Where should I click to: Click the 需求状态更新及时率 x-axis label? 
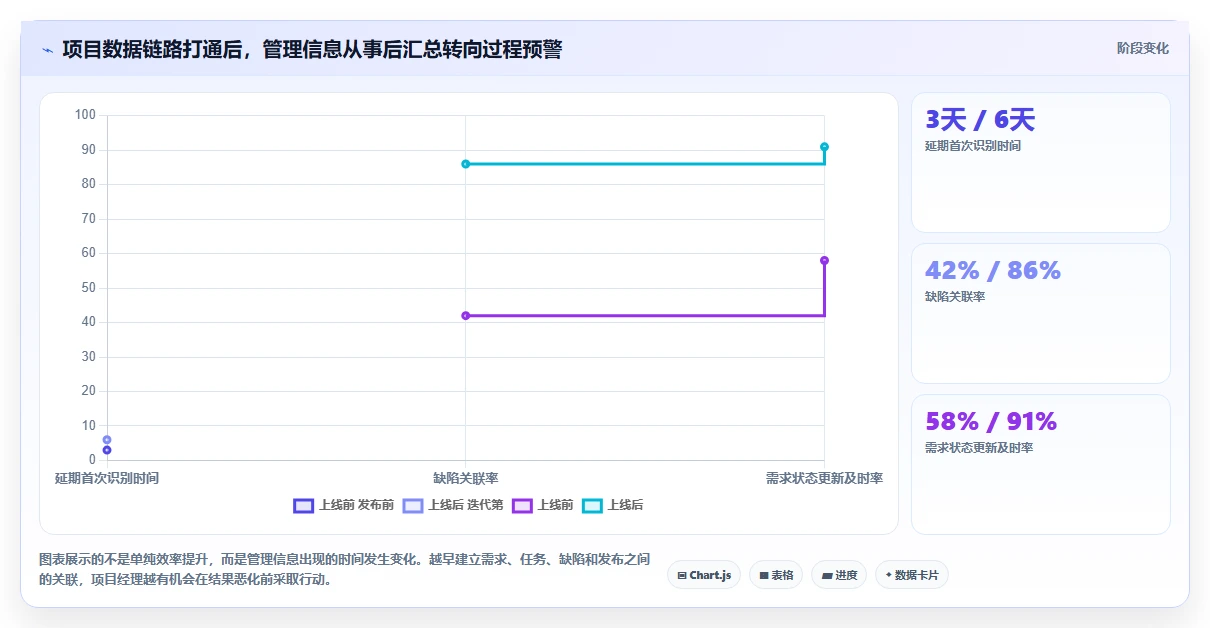point(824,478)
